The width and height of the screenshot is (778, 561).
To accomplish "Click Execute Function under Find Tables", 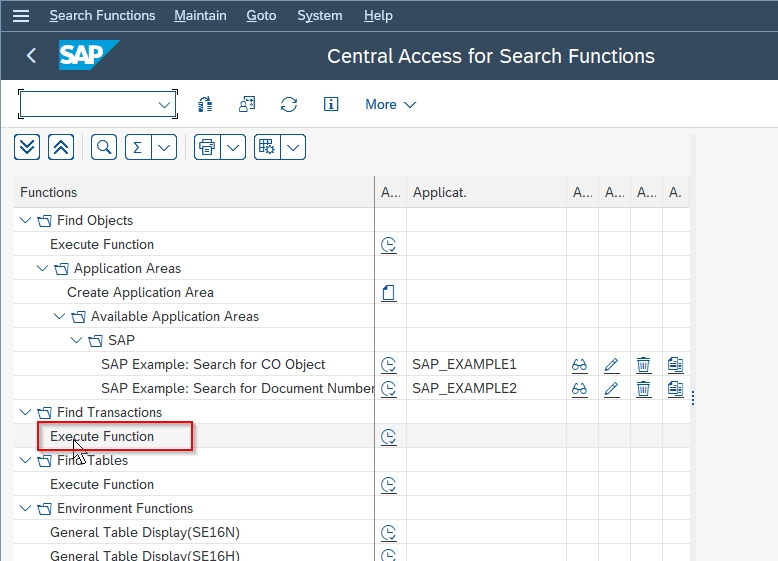I will pos(102,484).
